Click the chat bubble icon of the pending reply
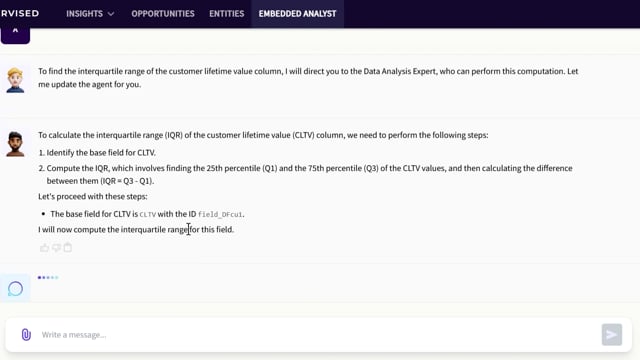The width and height of the screenshot is (640, 360). [x=16, y=289]
